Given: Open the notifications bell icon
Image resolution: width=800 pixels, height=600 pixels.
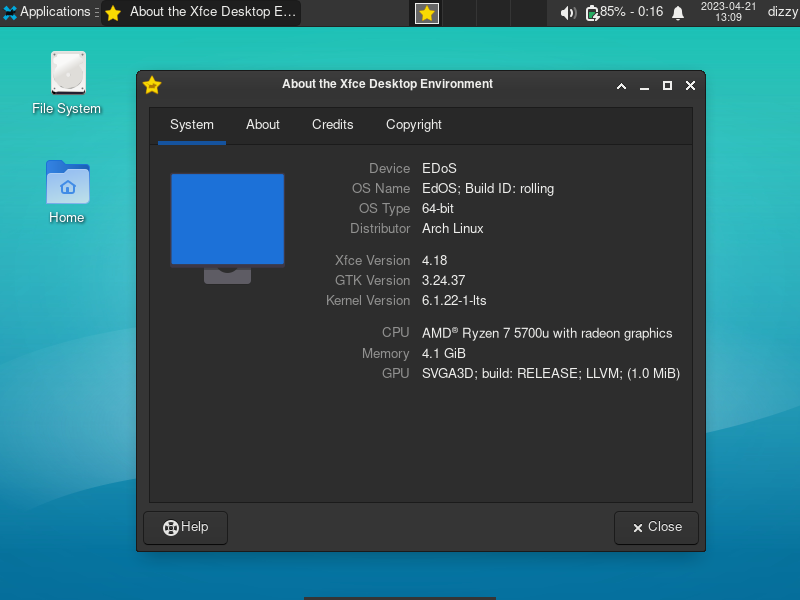Looking at the screenshot, I should point(678,13).
